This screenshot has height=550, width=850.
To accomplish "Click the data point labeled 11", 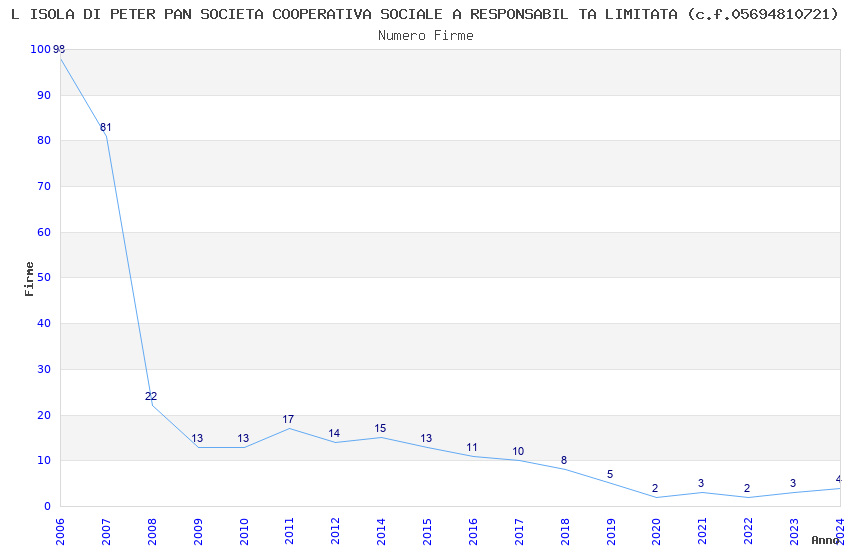I will coord(472,448).
